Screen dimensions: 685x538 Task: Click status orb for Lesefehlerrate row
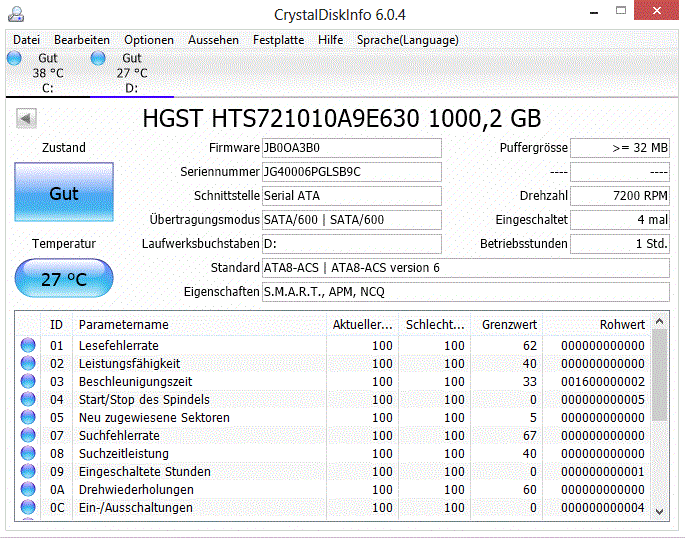coord(28,345)
